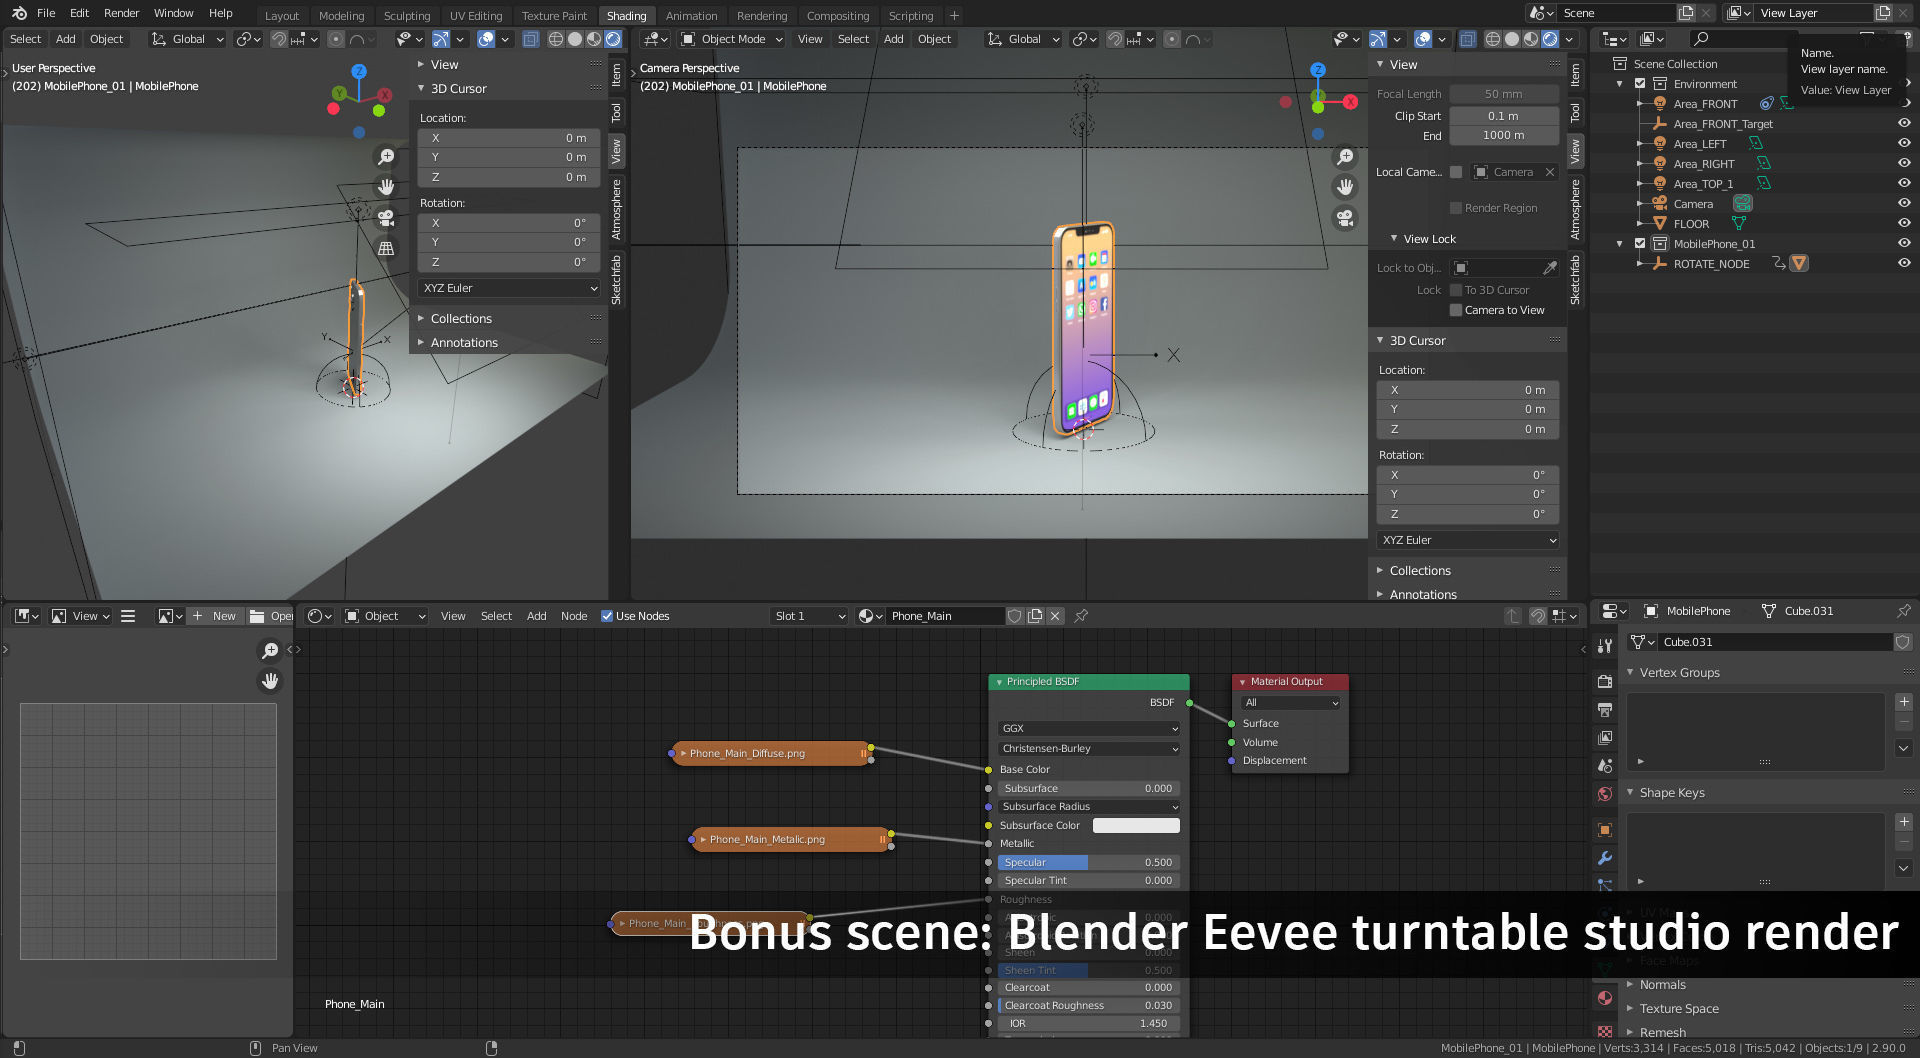Switch to the Modeling workspace tab
1920x1058 pixels.
point(341,16)
